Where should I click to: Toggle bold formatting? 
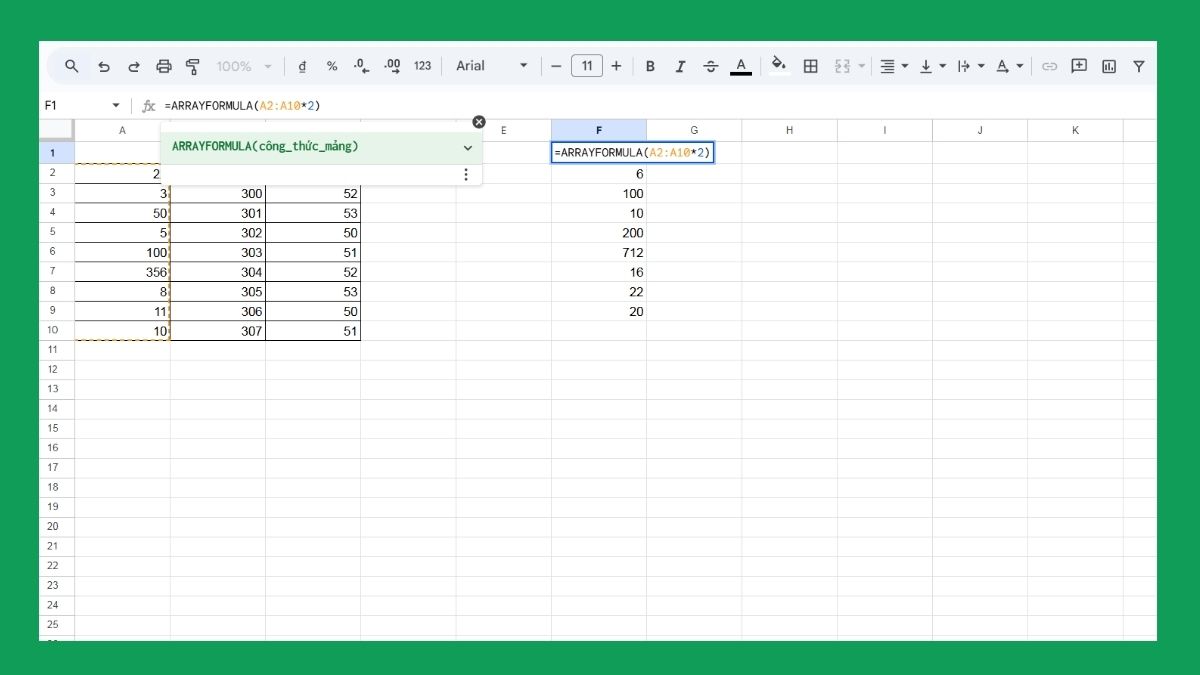pyautogui.click(x=651, y=66)
